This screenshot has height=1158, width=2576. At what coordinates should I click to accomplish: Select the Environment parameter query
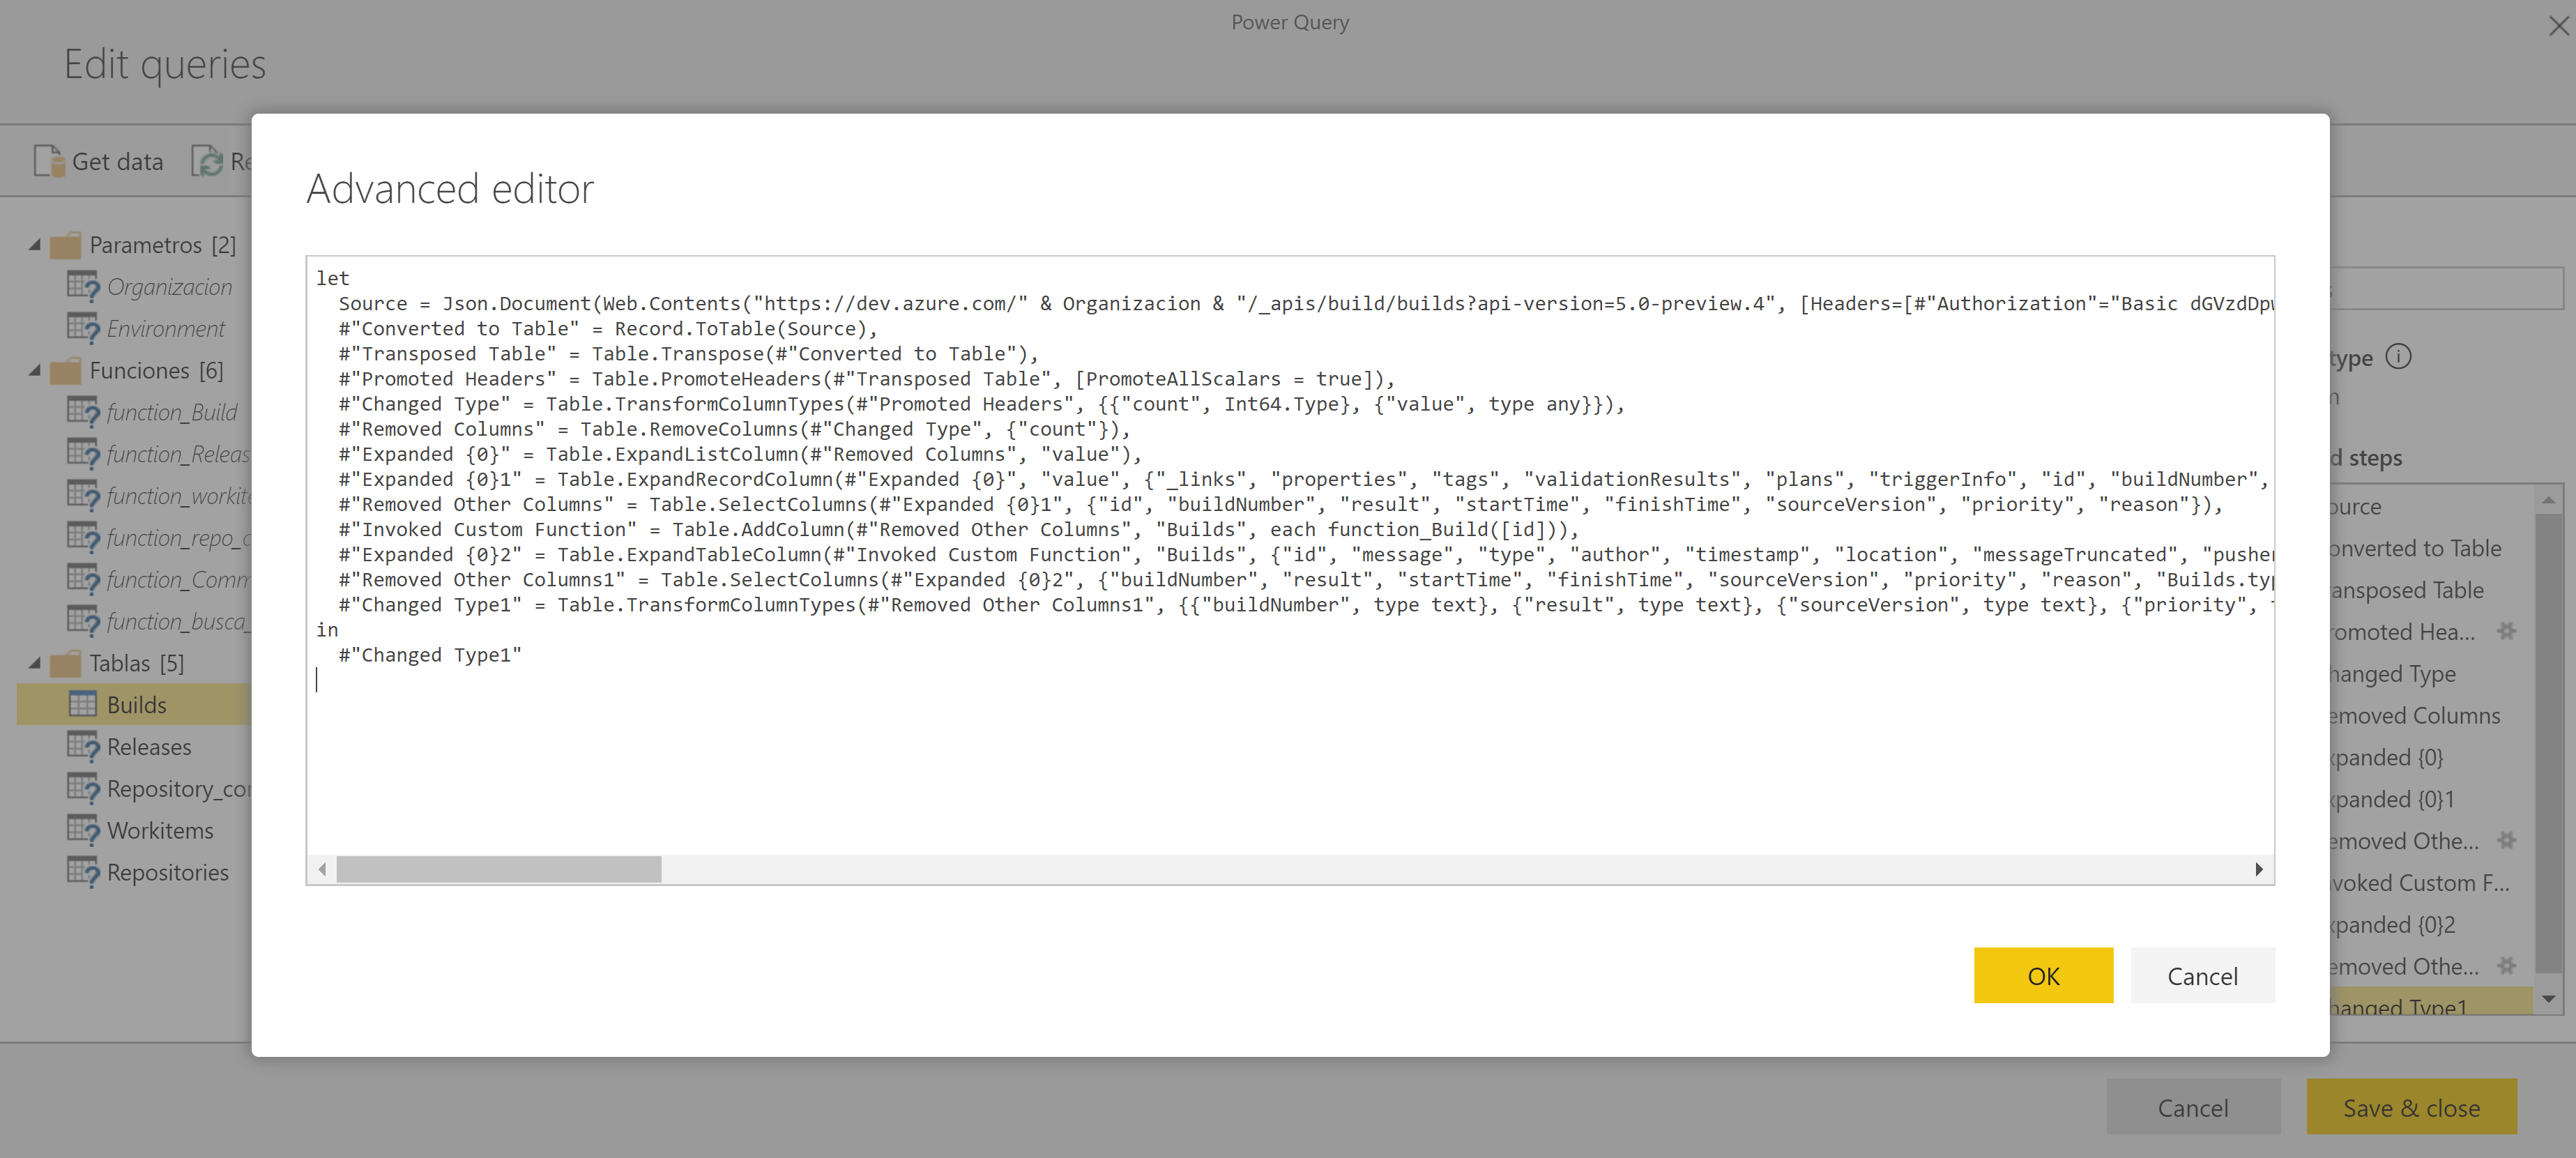pos(166,329)
